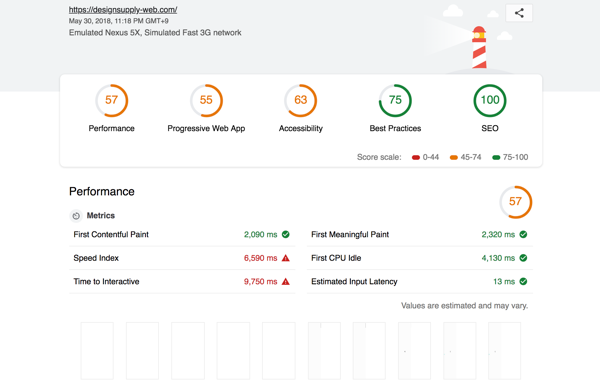This screenshot has height=389, width=600.
Task: Jump to Best Practices via its label
Action: (x=395, y=128)
